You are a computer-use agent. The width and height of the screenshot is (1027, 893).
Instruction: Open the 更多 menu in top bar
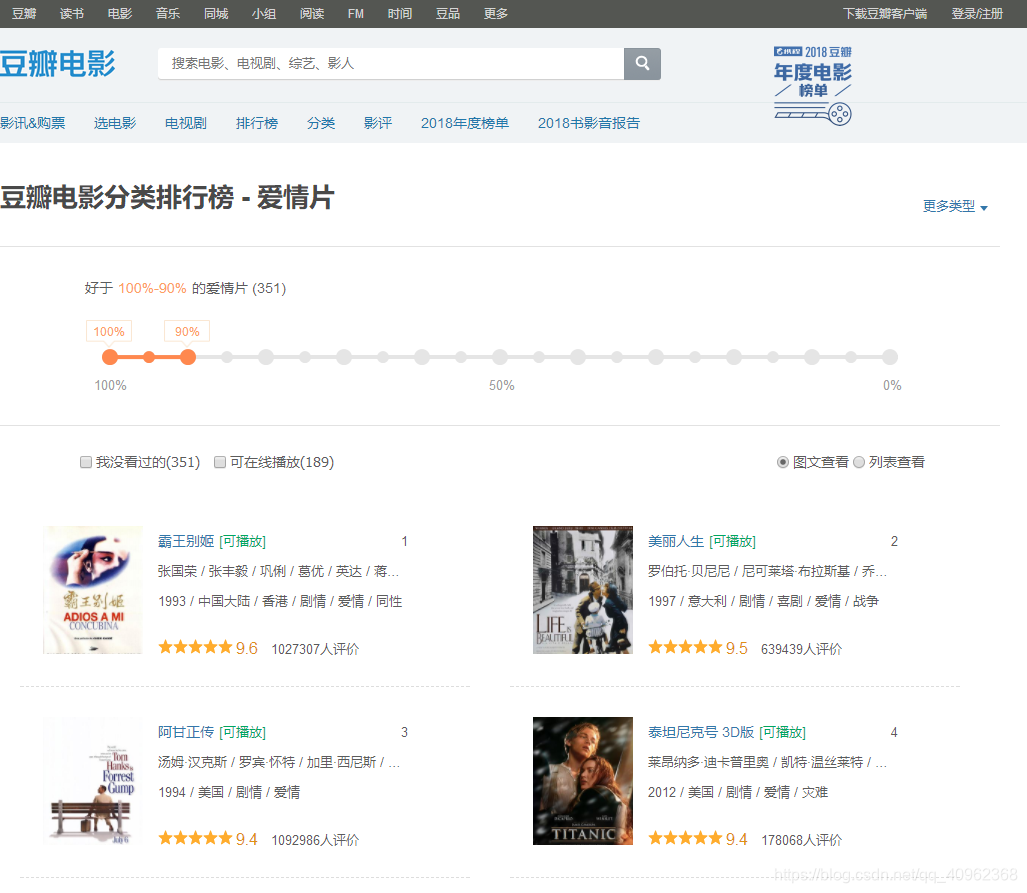click(496, 14)
